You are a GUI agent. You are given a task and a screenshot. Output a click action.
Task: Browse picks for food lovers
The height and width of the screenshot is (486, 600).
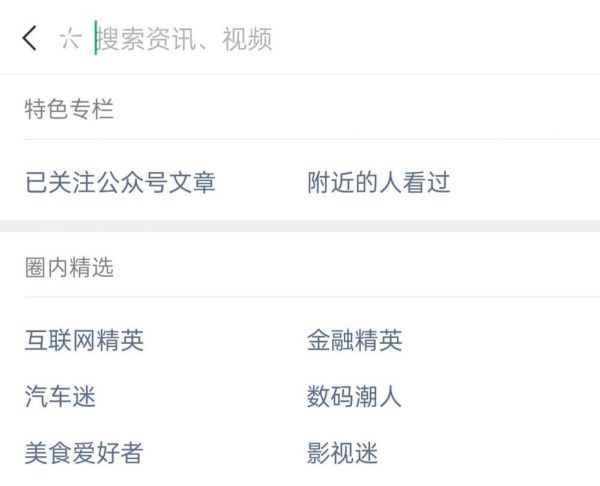(x=84, y=453)
